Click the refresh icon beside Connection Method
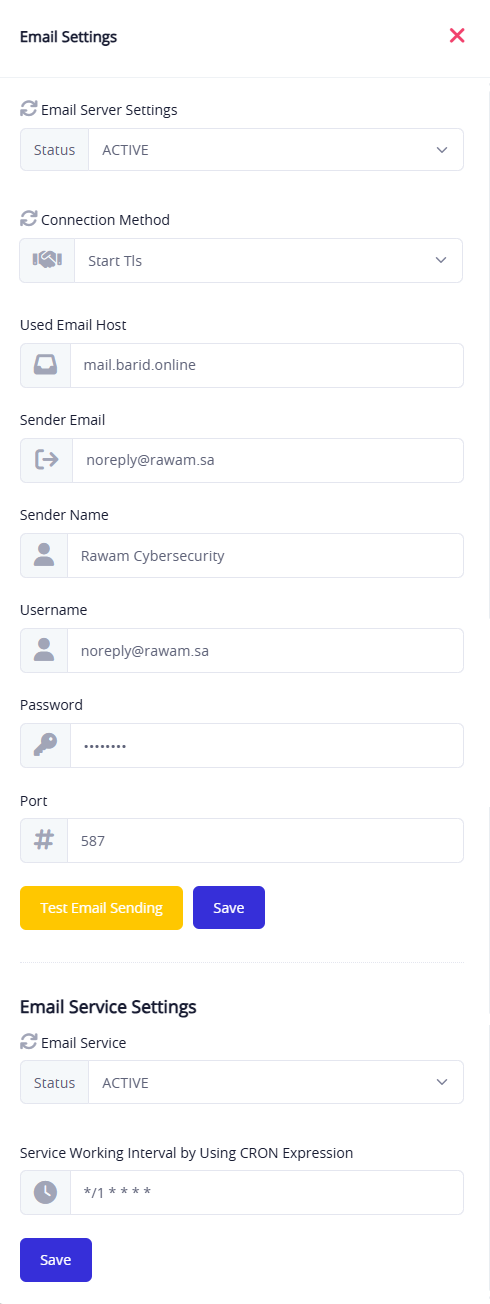The width and height of the screenshot is (490, 1304). pyautogui.click(x=29, y=219)
